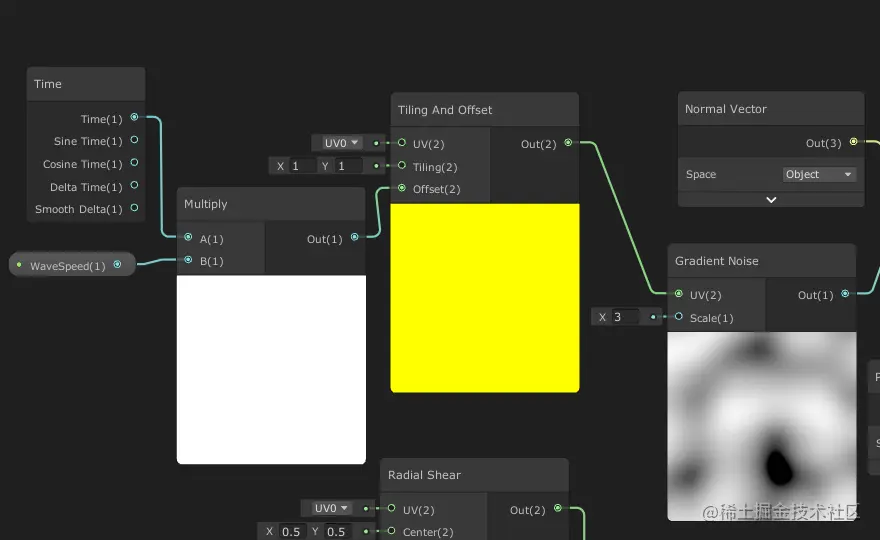880x540 pixels.
Task: Click the WaveSpeed(1) property output port
Action: point(117,264)
